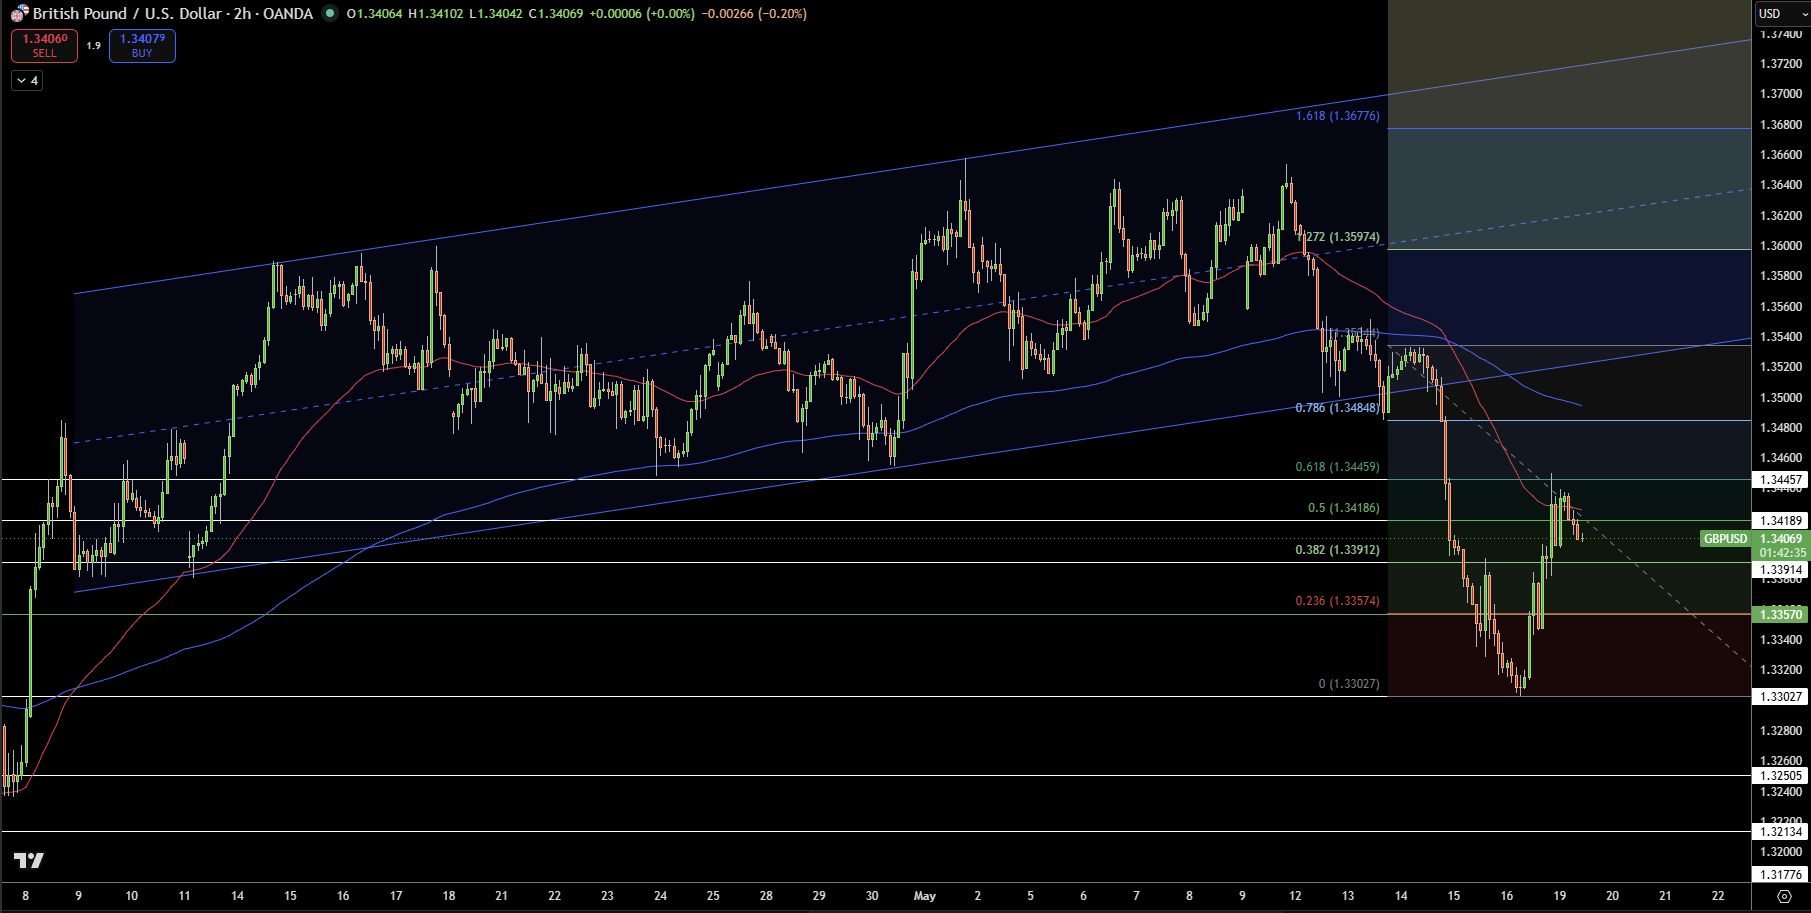Collapse the indicator legend showing 4
The height and width of the screenshot is (913, 1811).
click(x=27, y=81)
